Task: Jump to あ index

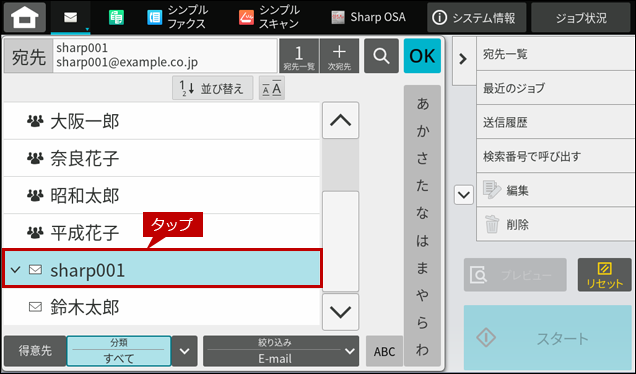Action: click(x=422, y=104)
